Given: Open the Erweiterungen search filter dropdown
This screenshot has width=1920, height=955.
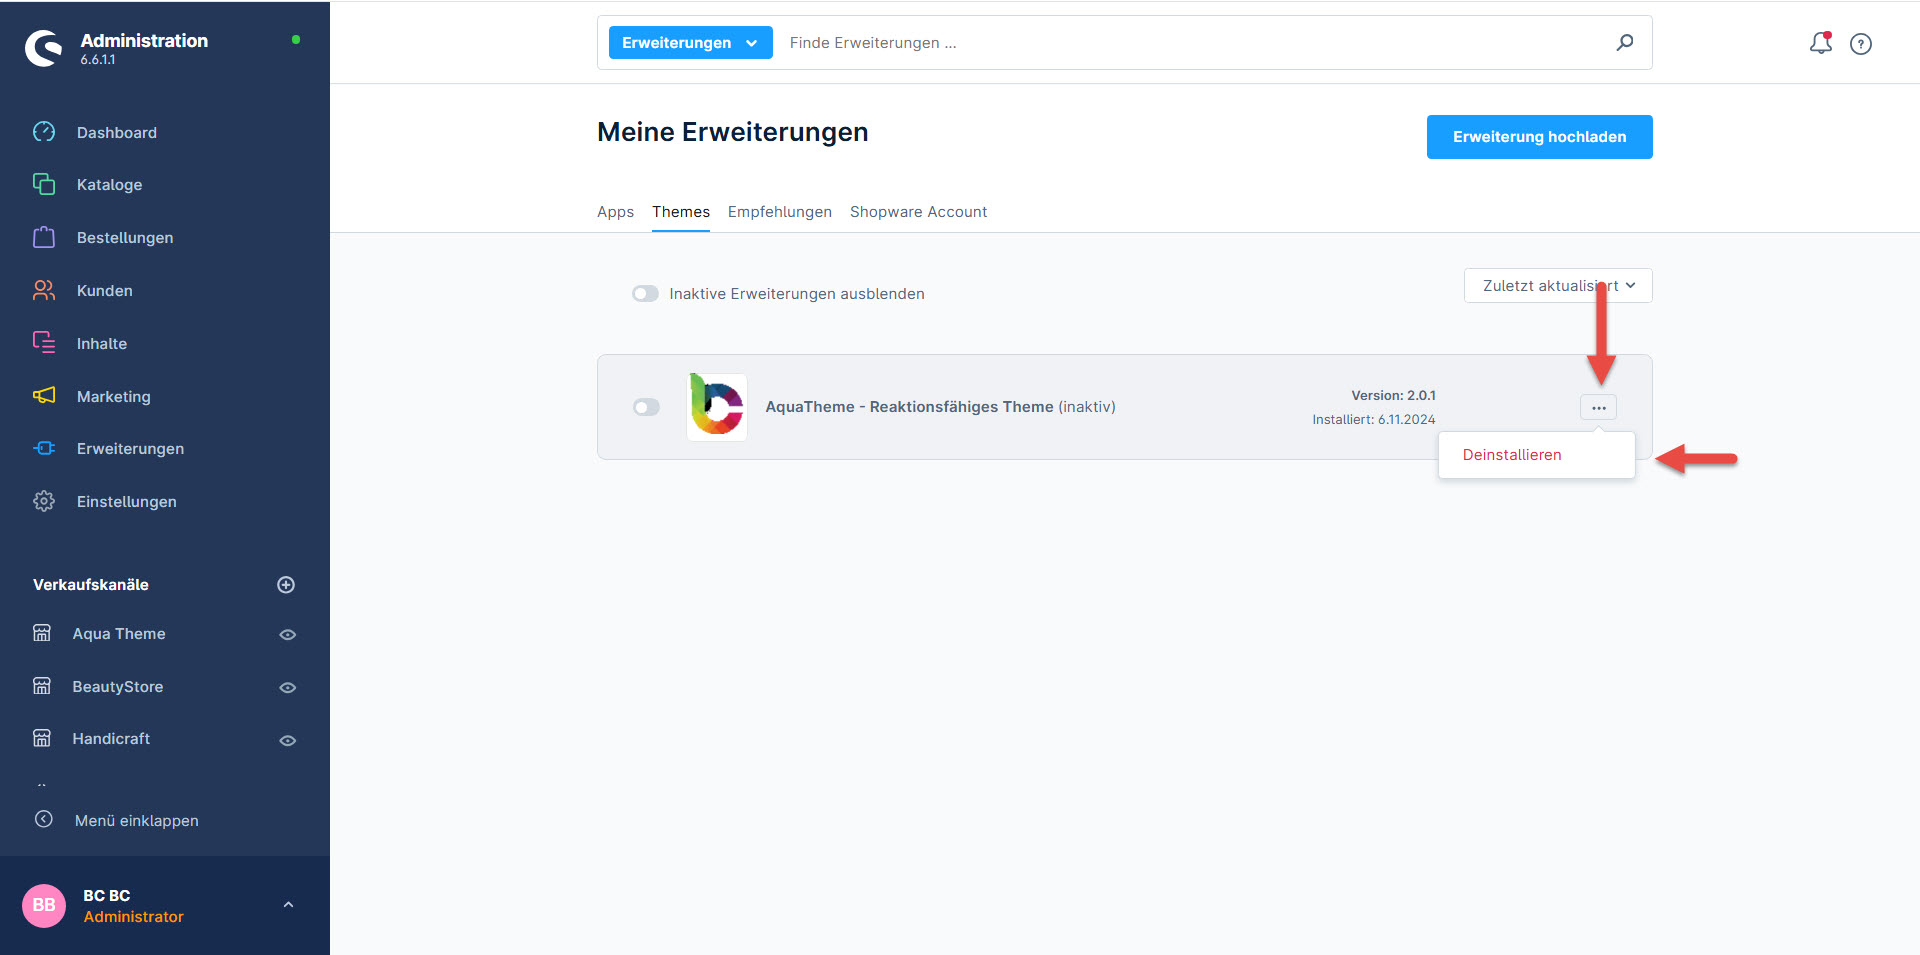Looking at the screenshot, I should (x=690, y=43).
